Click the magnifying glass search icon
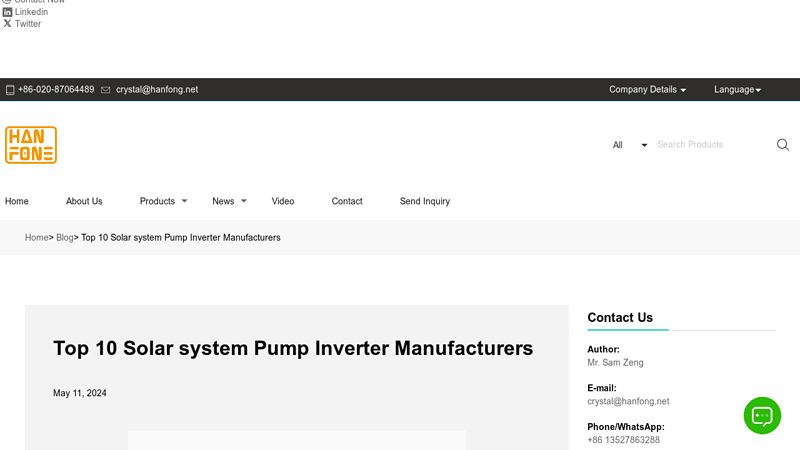This screenshot has height=450, width=800. click(x=783, y=145)
